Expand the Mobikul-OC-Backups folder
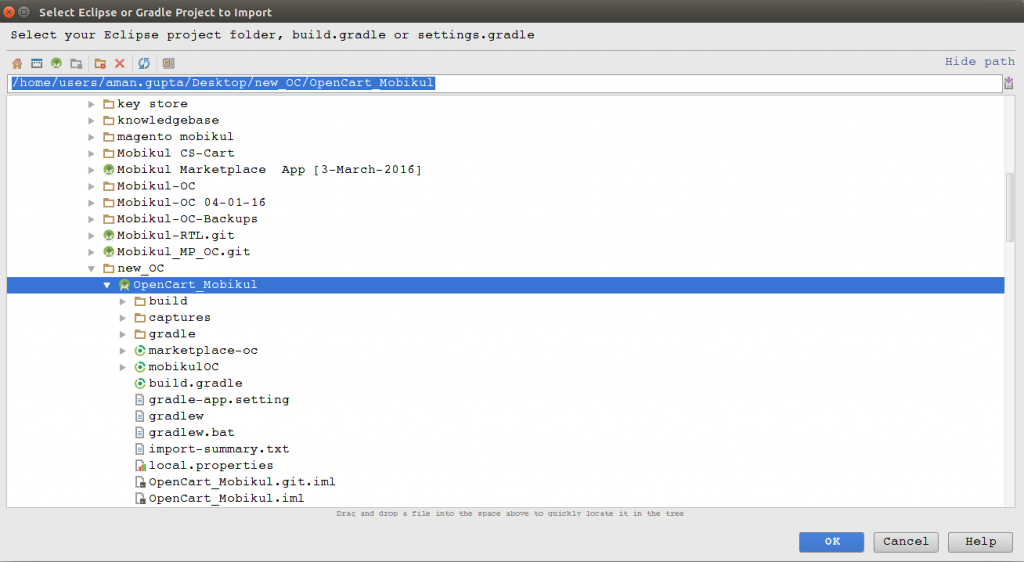This screenshot has width=1024, height=562. tap(91, 219)
